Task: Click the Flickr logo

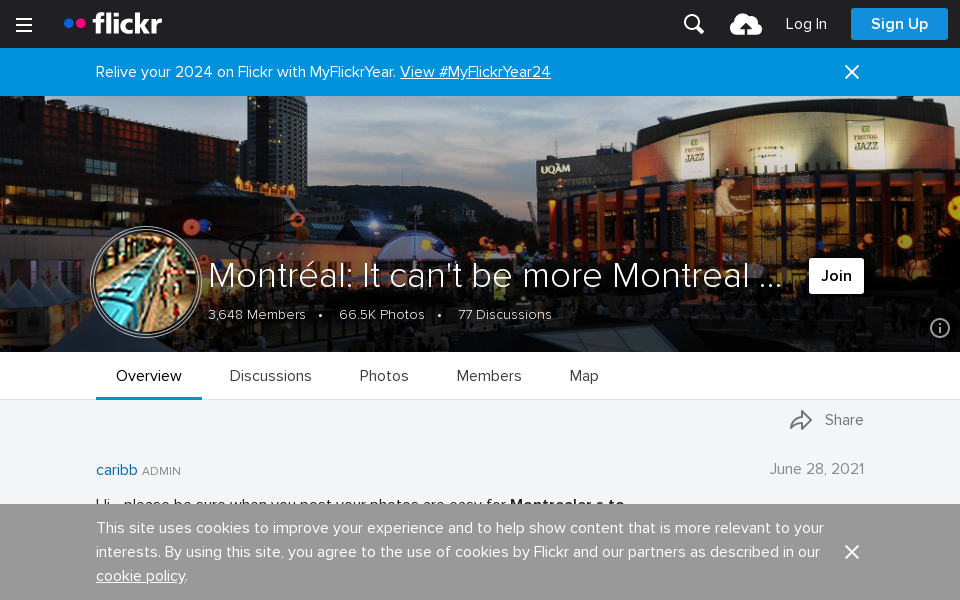Action: pos(112,23)
